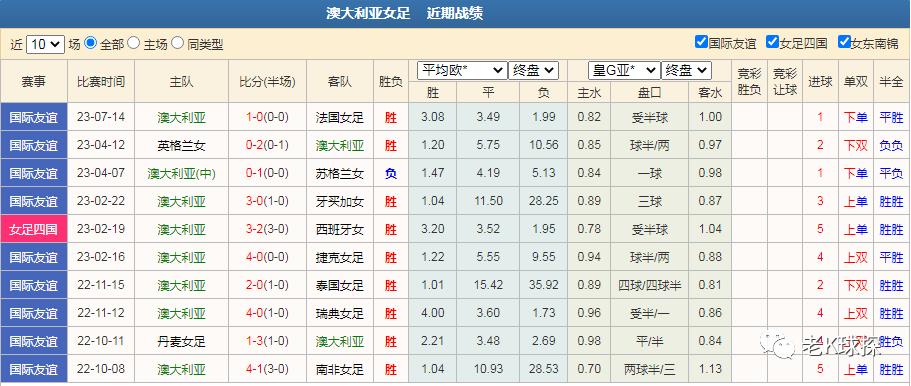The height and width of the screenshot is (386, 911).
Task: Click the 国际友谊 tag for 23-07-14 match
Action: [34, 117]
